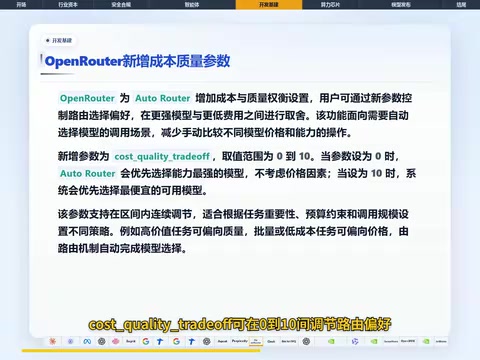Click the purple swirl logo between Nvidia icons

coord(355,341)
